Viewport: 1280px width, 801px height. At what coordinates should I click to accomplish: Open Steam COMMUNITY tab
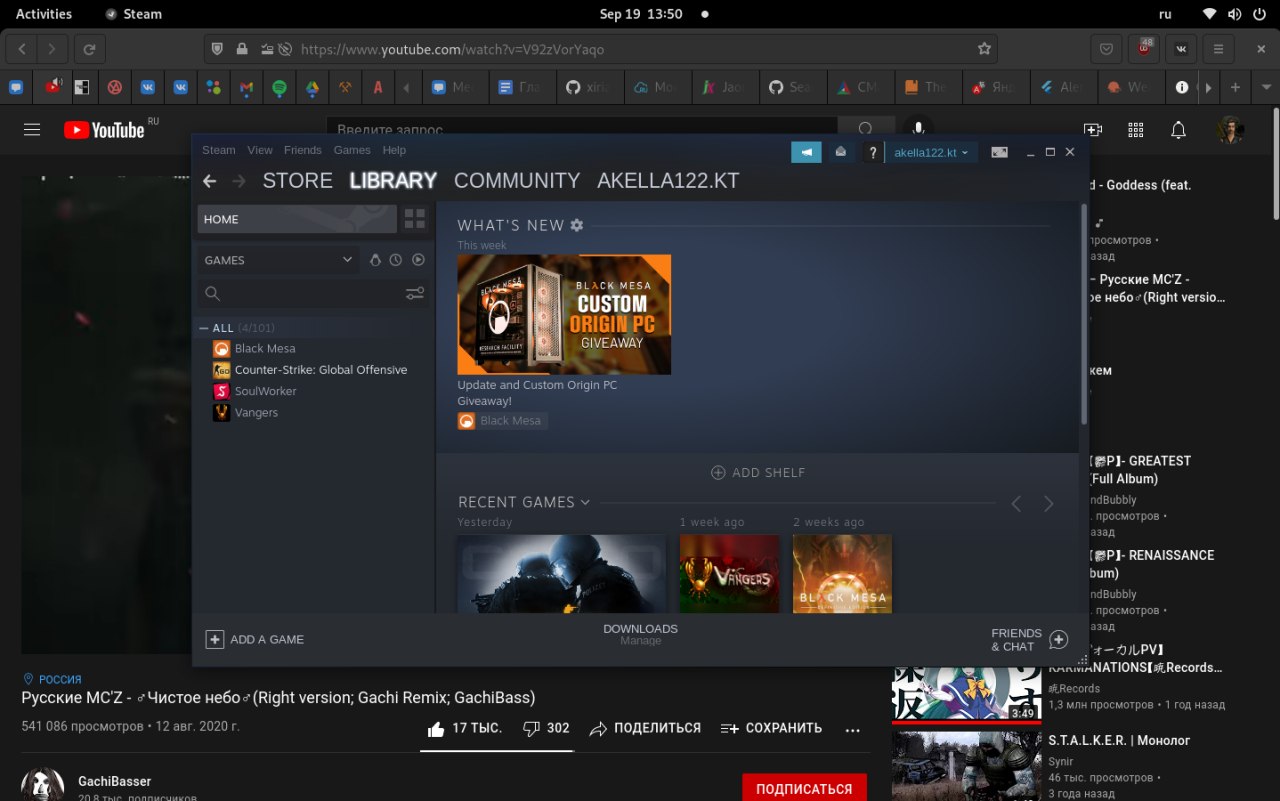517,181
